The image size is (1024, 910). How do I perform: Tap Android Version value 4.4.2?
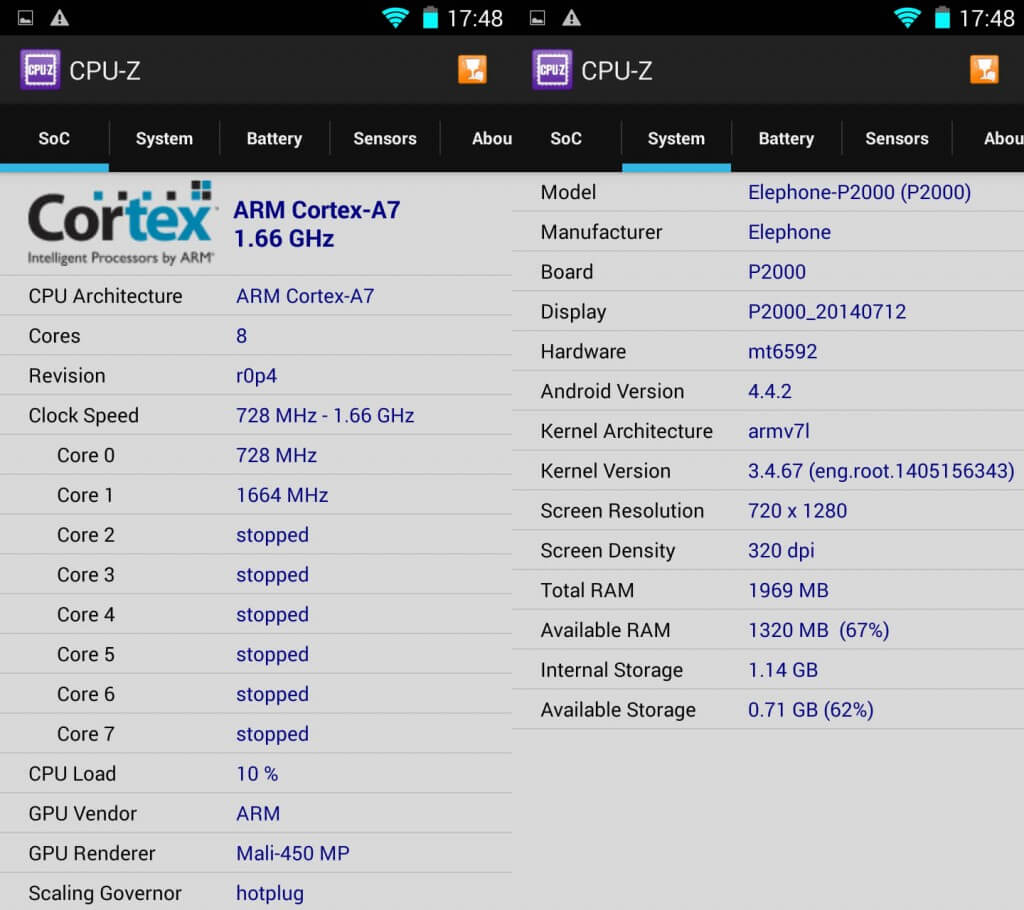point(770,391)
